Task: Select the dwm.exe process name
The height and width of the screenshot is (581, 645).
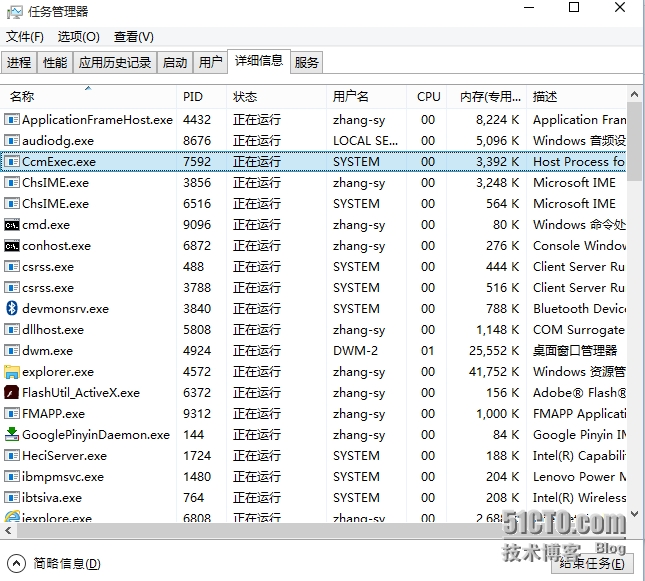Action: [47, 351]
